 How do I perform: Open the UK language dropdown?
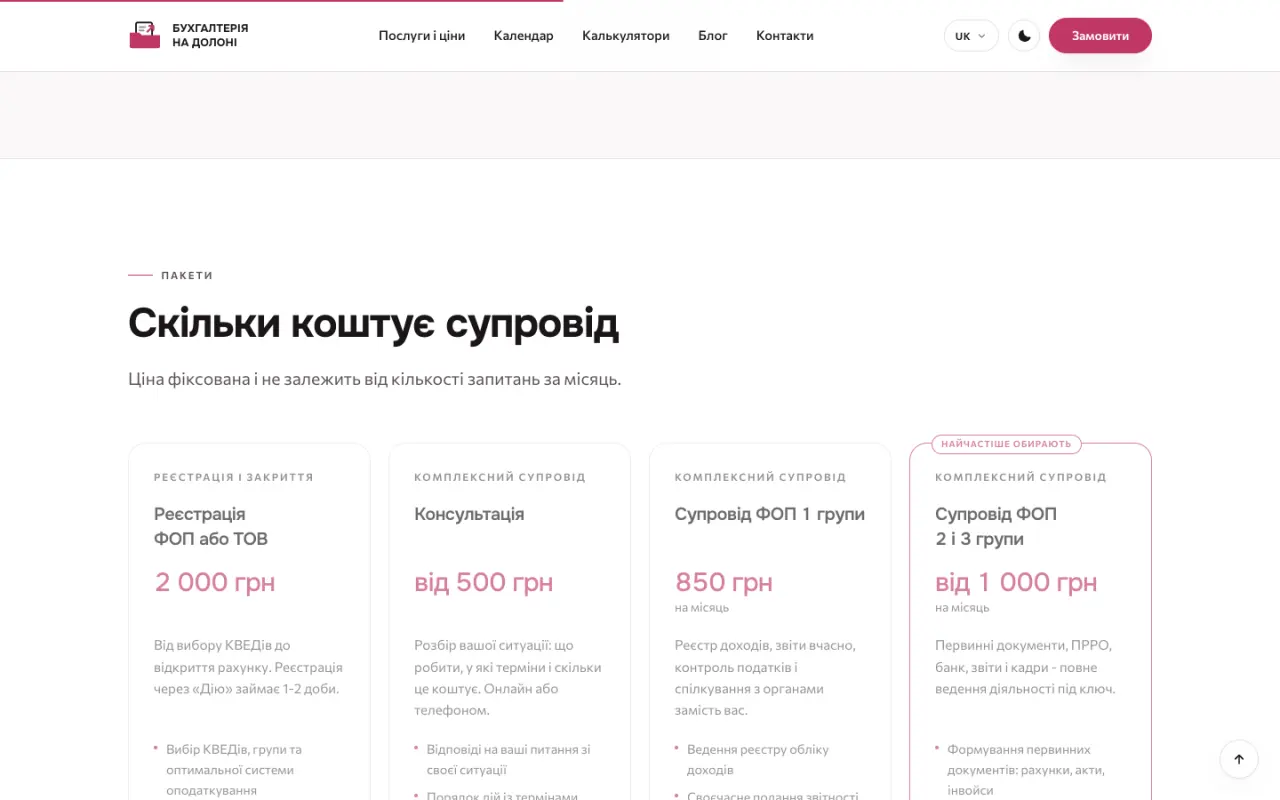(971, 36)
